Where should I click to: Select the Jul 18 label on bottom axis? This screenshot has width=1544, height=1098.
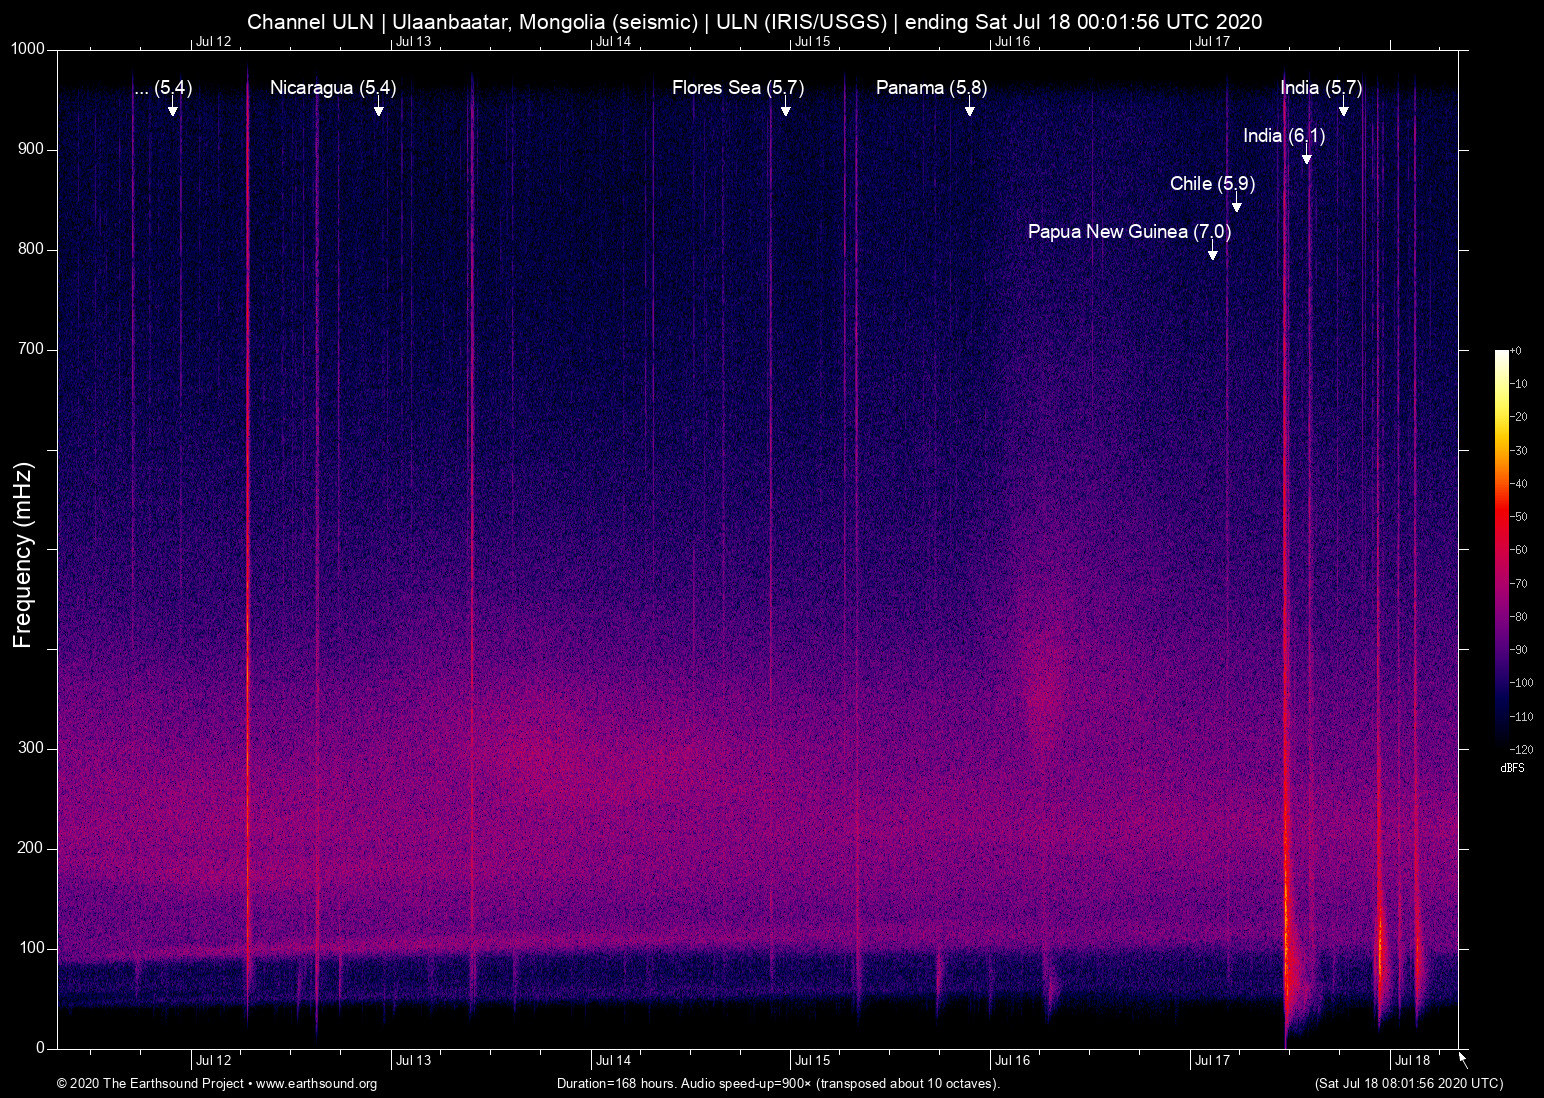coord(1412,1061)
